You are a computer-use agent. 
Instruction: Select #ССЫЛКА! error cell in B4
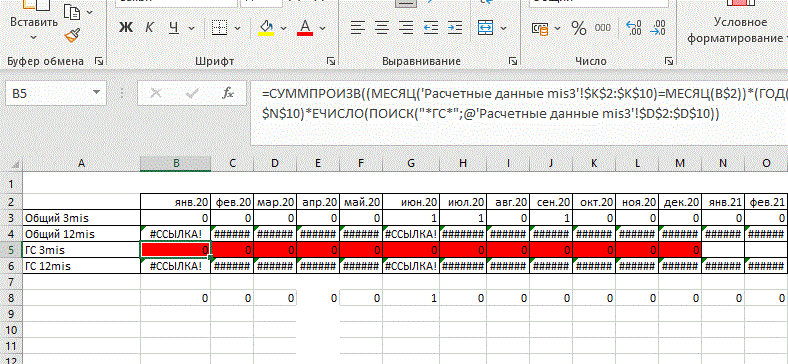pyautogui.click(x=175, y=234)
